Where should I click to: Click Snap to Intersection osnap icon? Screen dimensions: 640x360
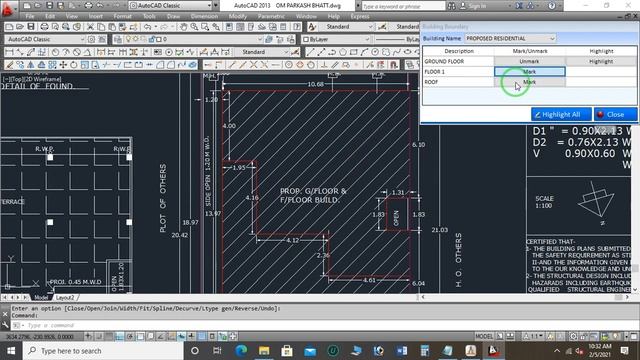click(253, 65)
